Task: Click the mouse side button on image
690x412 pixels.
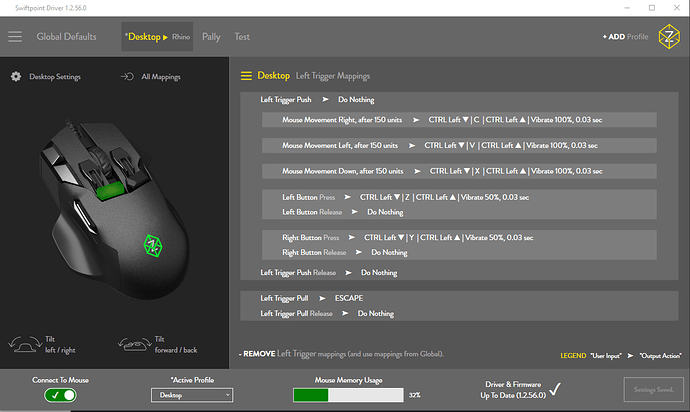Action: [x=83, y=217]
